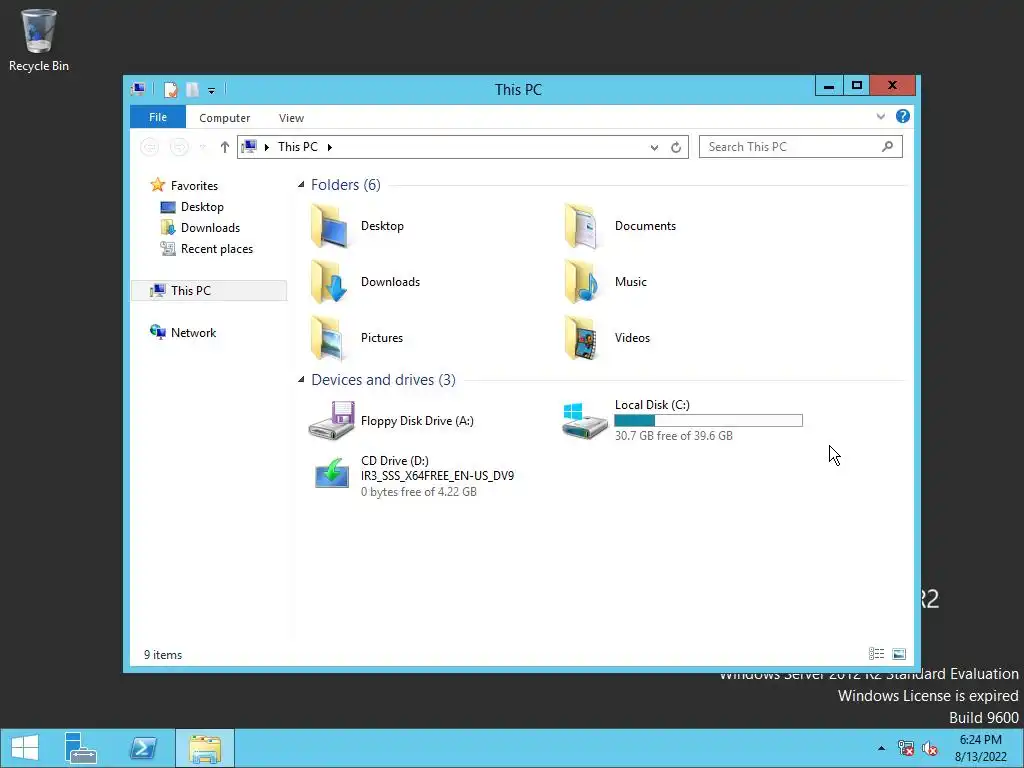Open the Recycle Bin desktop icon

click(39, 39)
